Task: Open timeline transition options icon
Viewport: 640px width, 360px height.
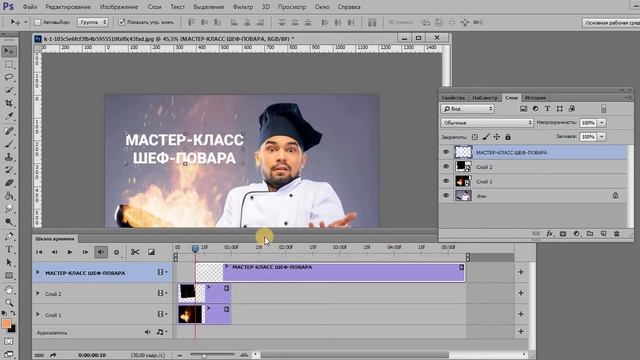Action: pyautogui.click(x=151, y=252)
